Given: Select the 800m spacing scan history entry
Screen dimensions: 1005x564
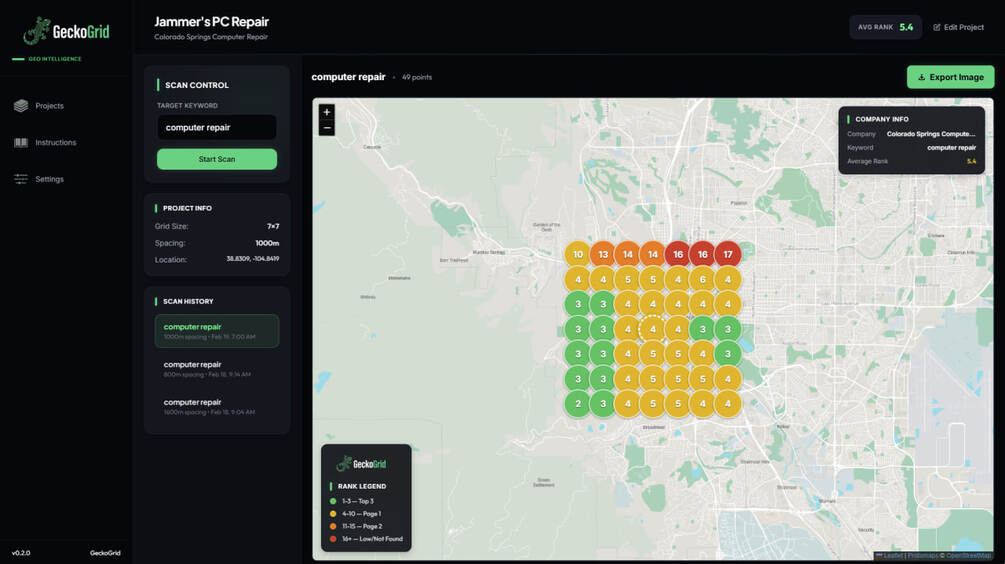Looking at the screenshot, I should click(x=217, y=369).
